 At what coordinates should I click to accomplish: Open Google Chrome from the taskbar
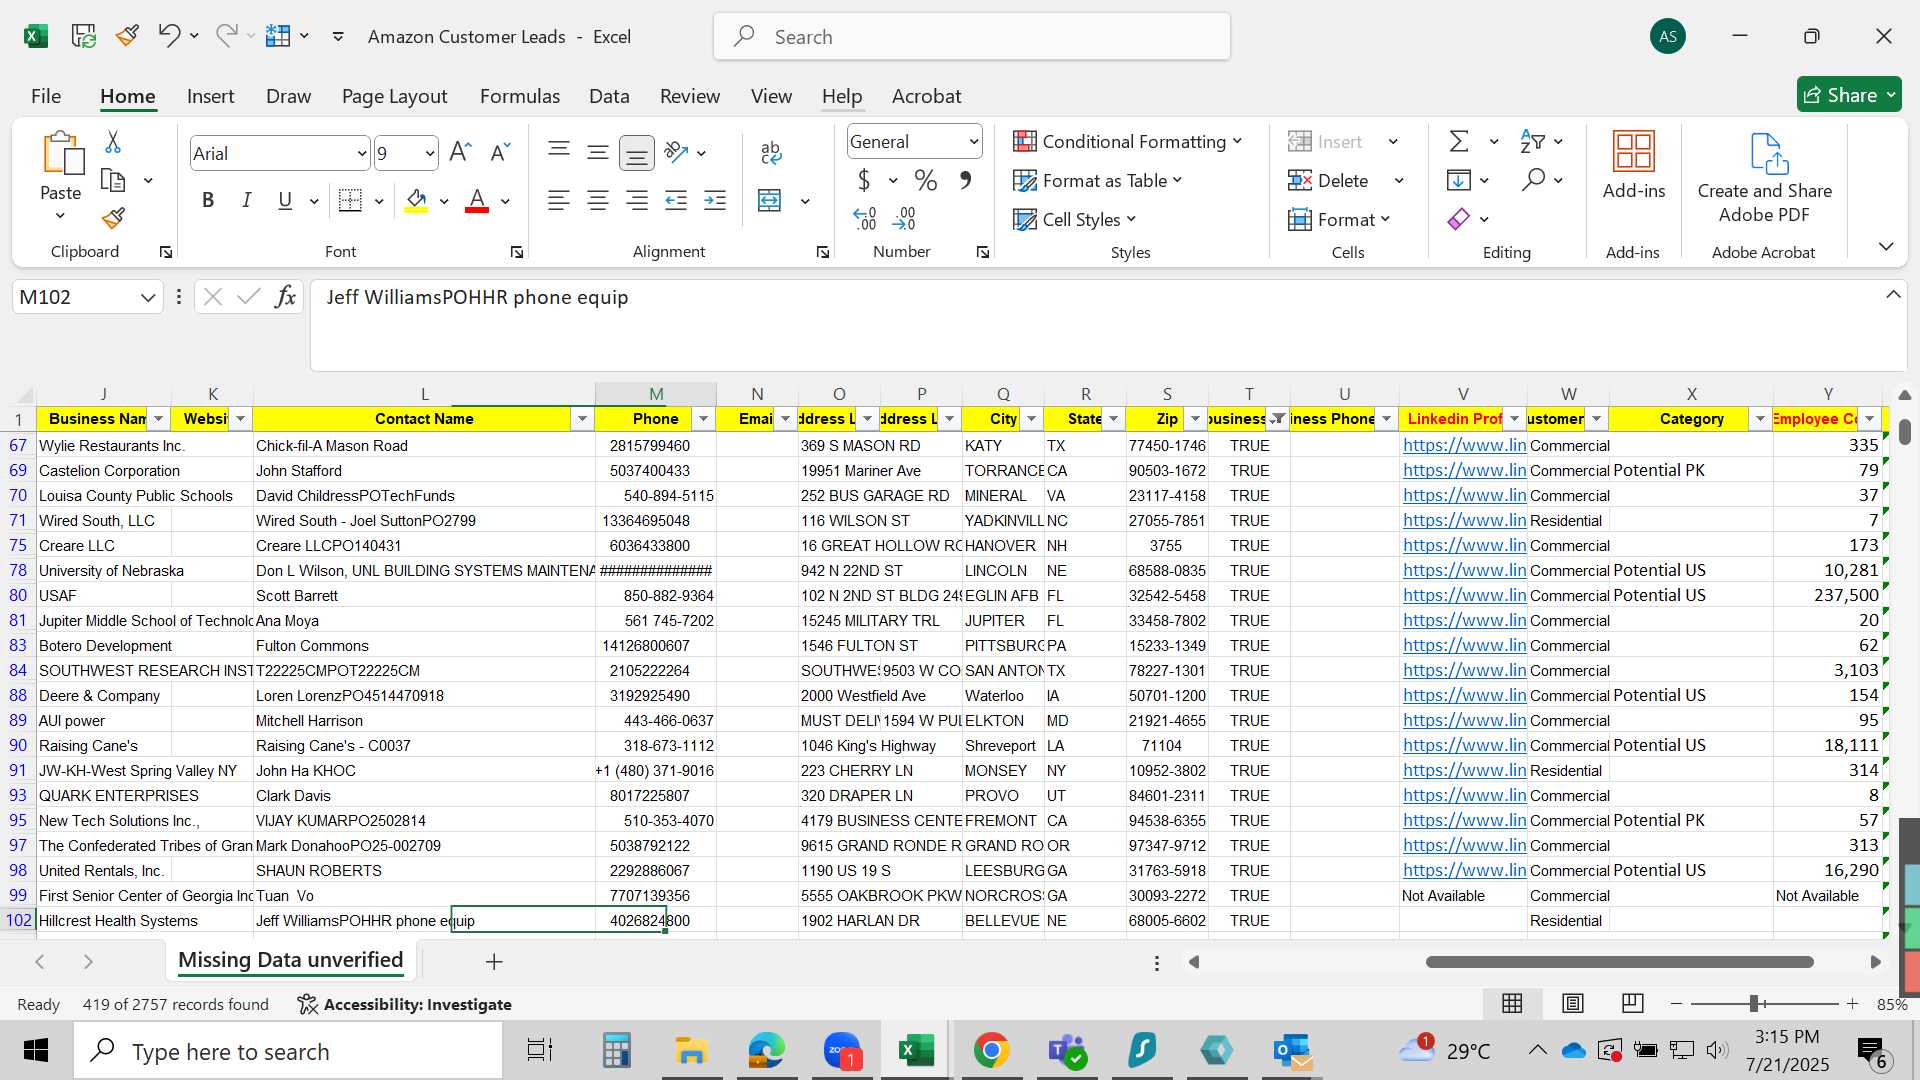click(x=991, y=1050)
